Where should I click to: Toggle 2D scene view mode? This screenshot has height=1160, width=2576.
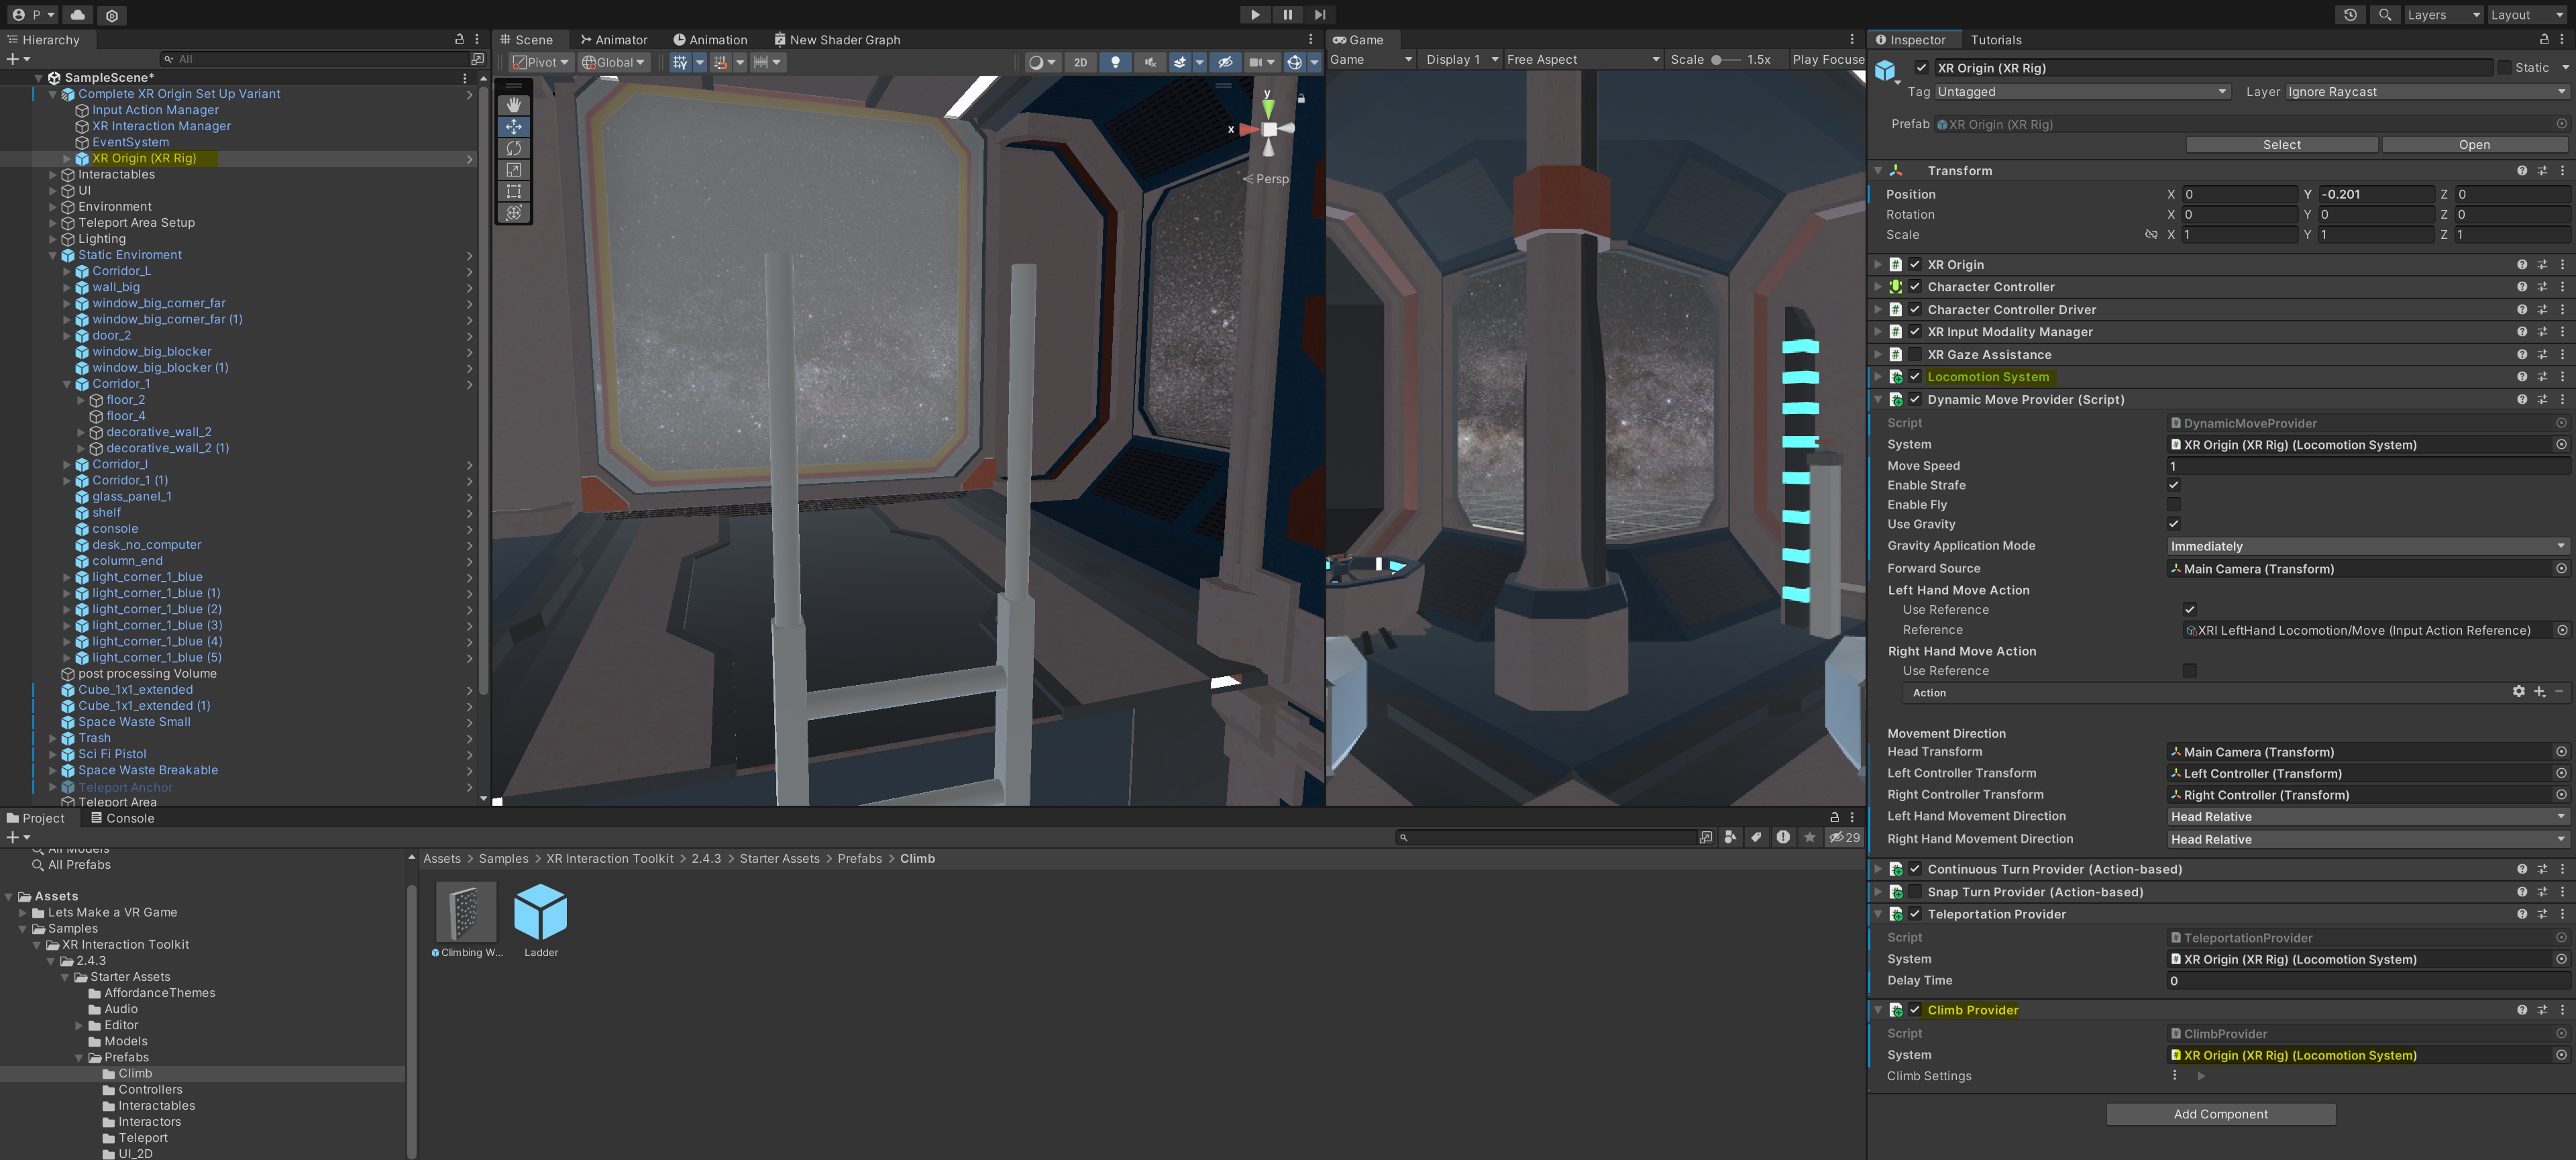1080,62
